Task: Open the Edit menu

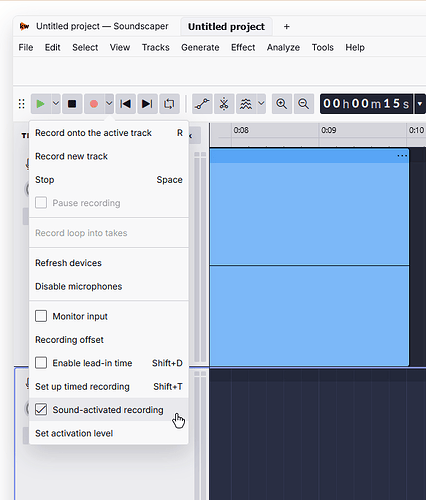Action: pyautogui.click(x=53, y=48)
